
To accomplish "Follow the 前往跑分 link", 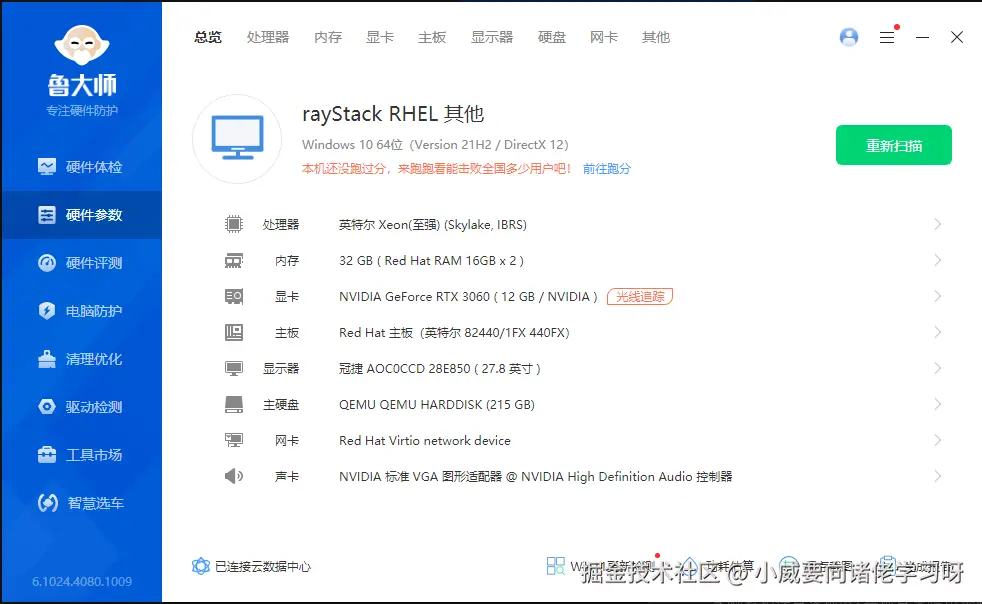I will point(607,169).
